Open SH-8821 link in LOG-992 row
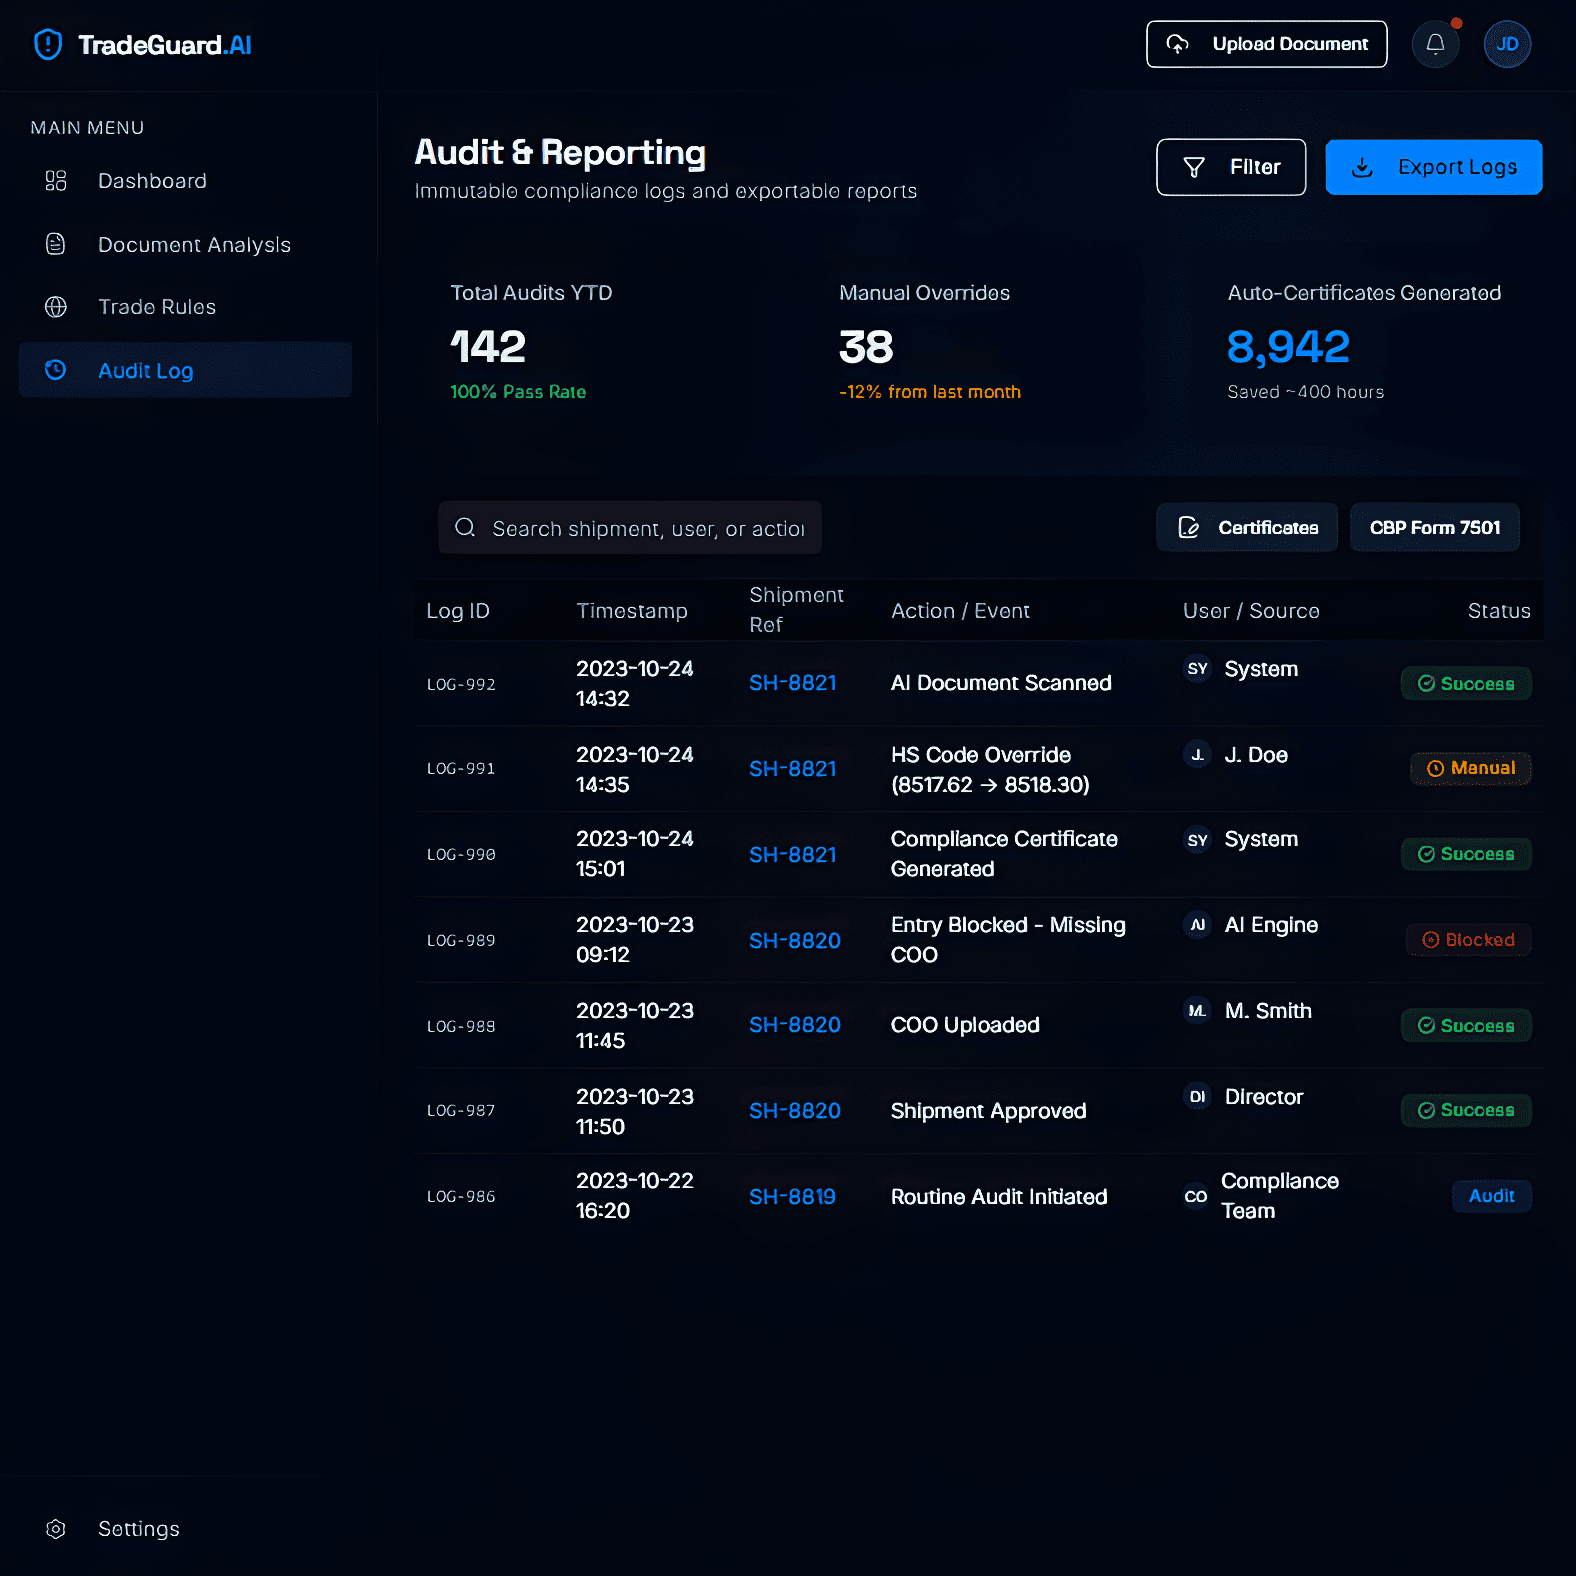Image resolution: width=1576 pixels, height=1576 pixels. [792, 683]
